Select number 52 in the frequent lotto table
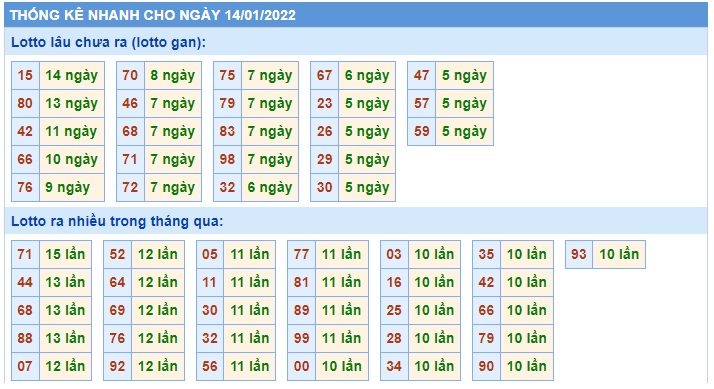This screenshot has width=714, height=389. point(117,254)
